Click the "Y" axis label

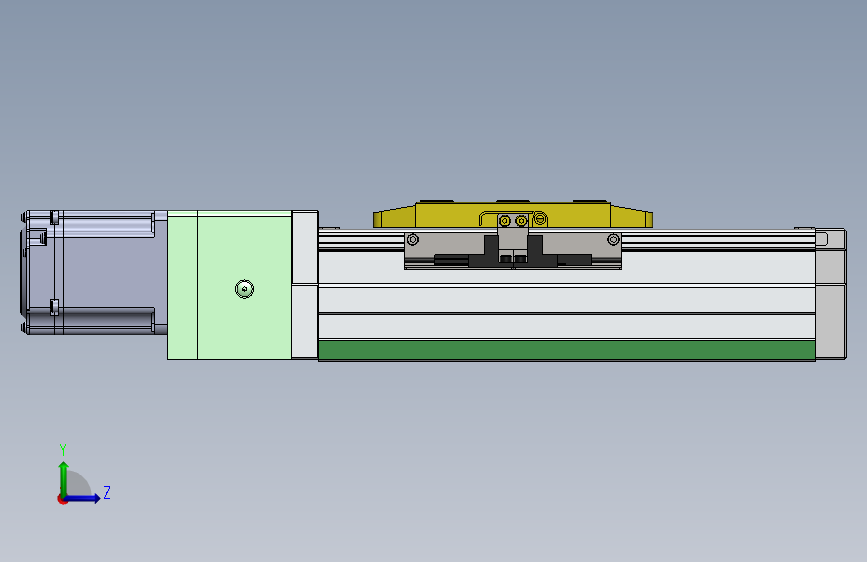63,450
